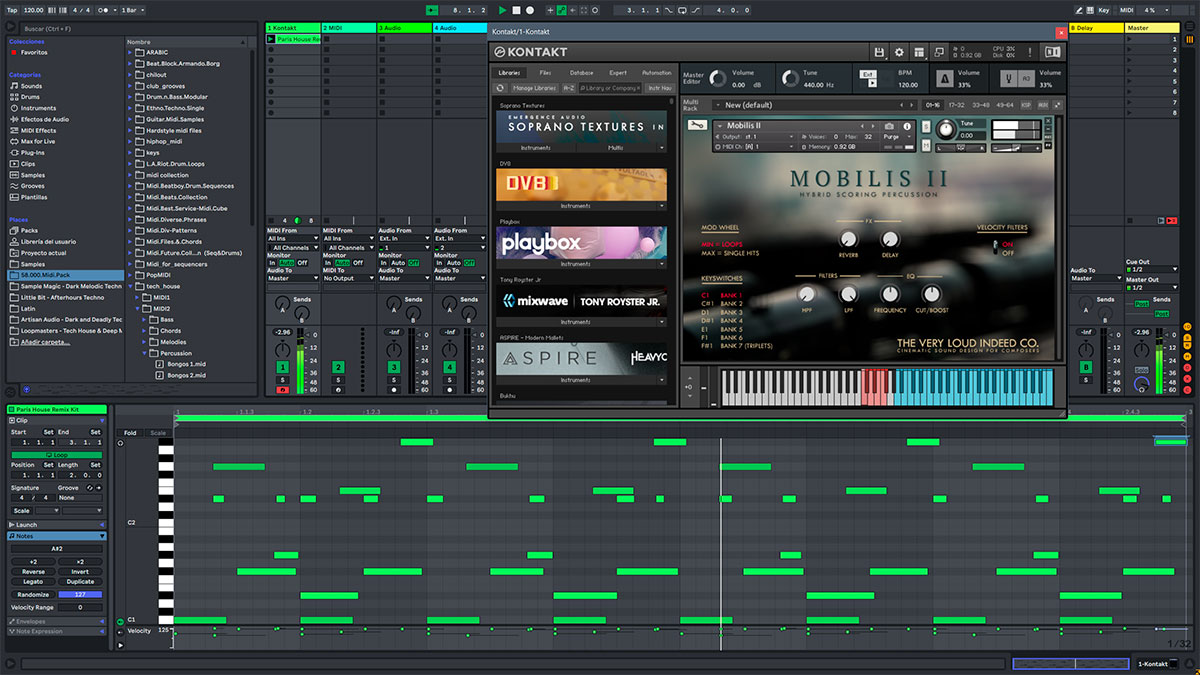Adjust Kontakt Master Editor Volume knob

(717, 78)
